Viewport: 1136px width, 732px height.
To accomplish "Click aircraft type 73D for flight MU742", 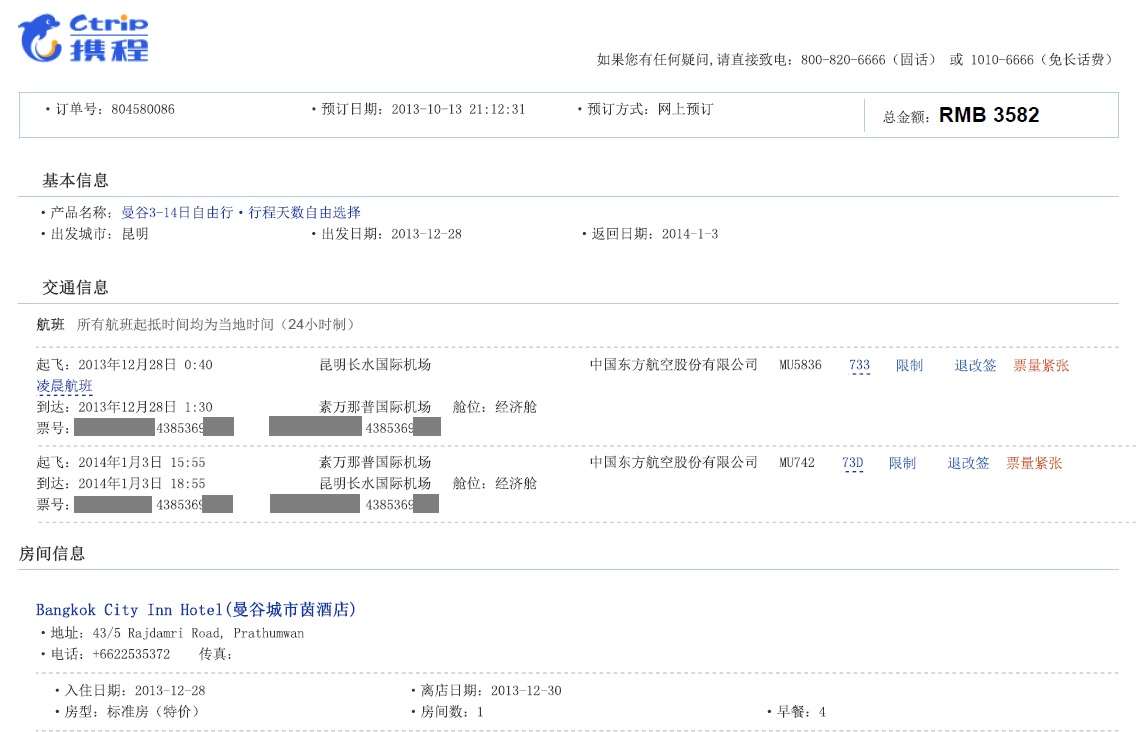I will pos(853,462).
